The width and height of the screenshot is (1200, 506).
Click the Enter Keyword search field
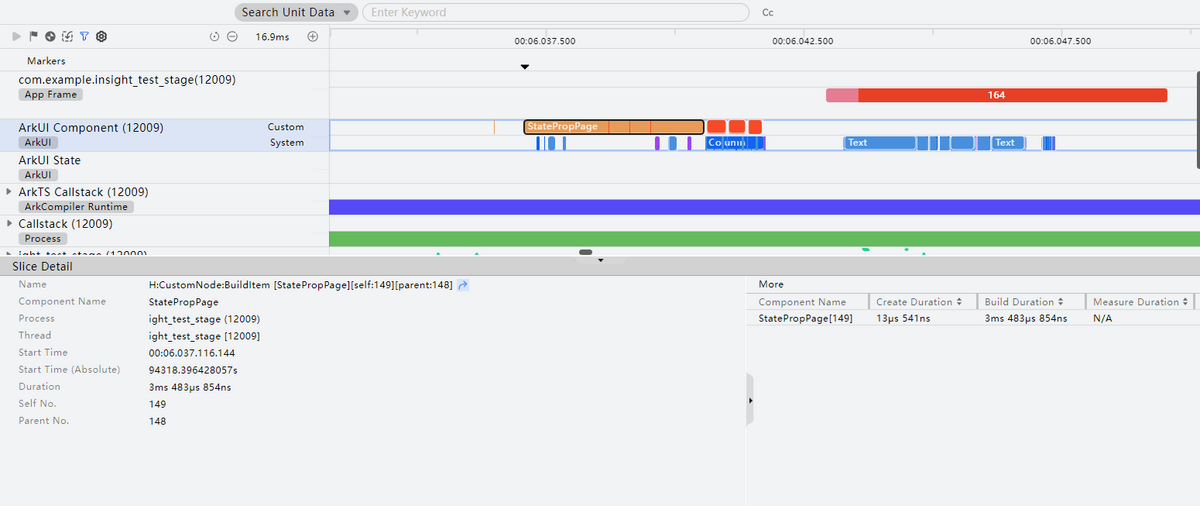point(555,13)
